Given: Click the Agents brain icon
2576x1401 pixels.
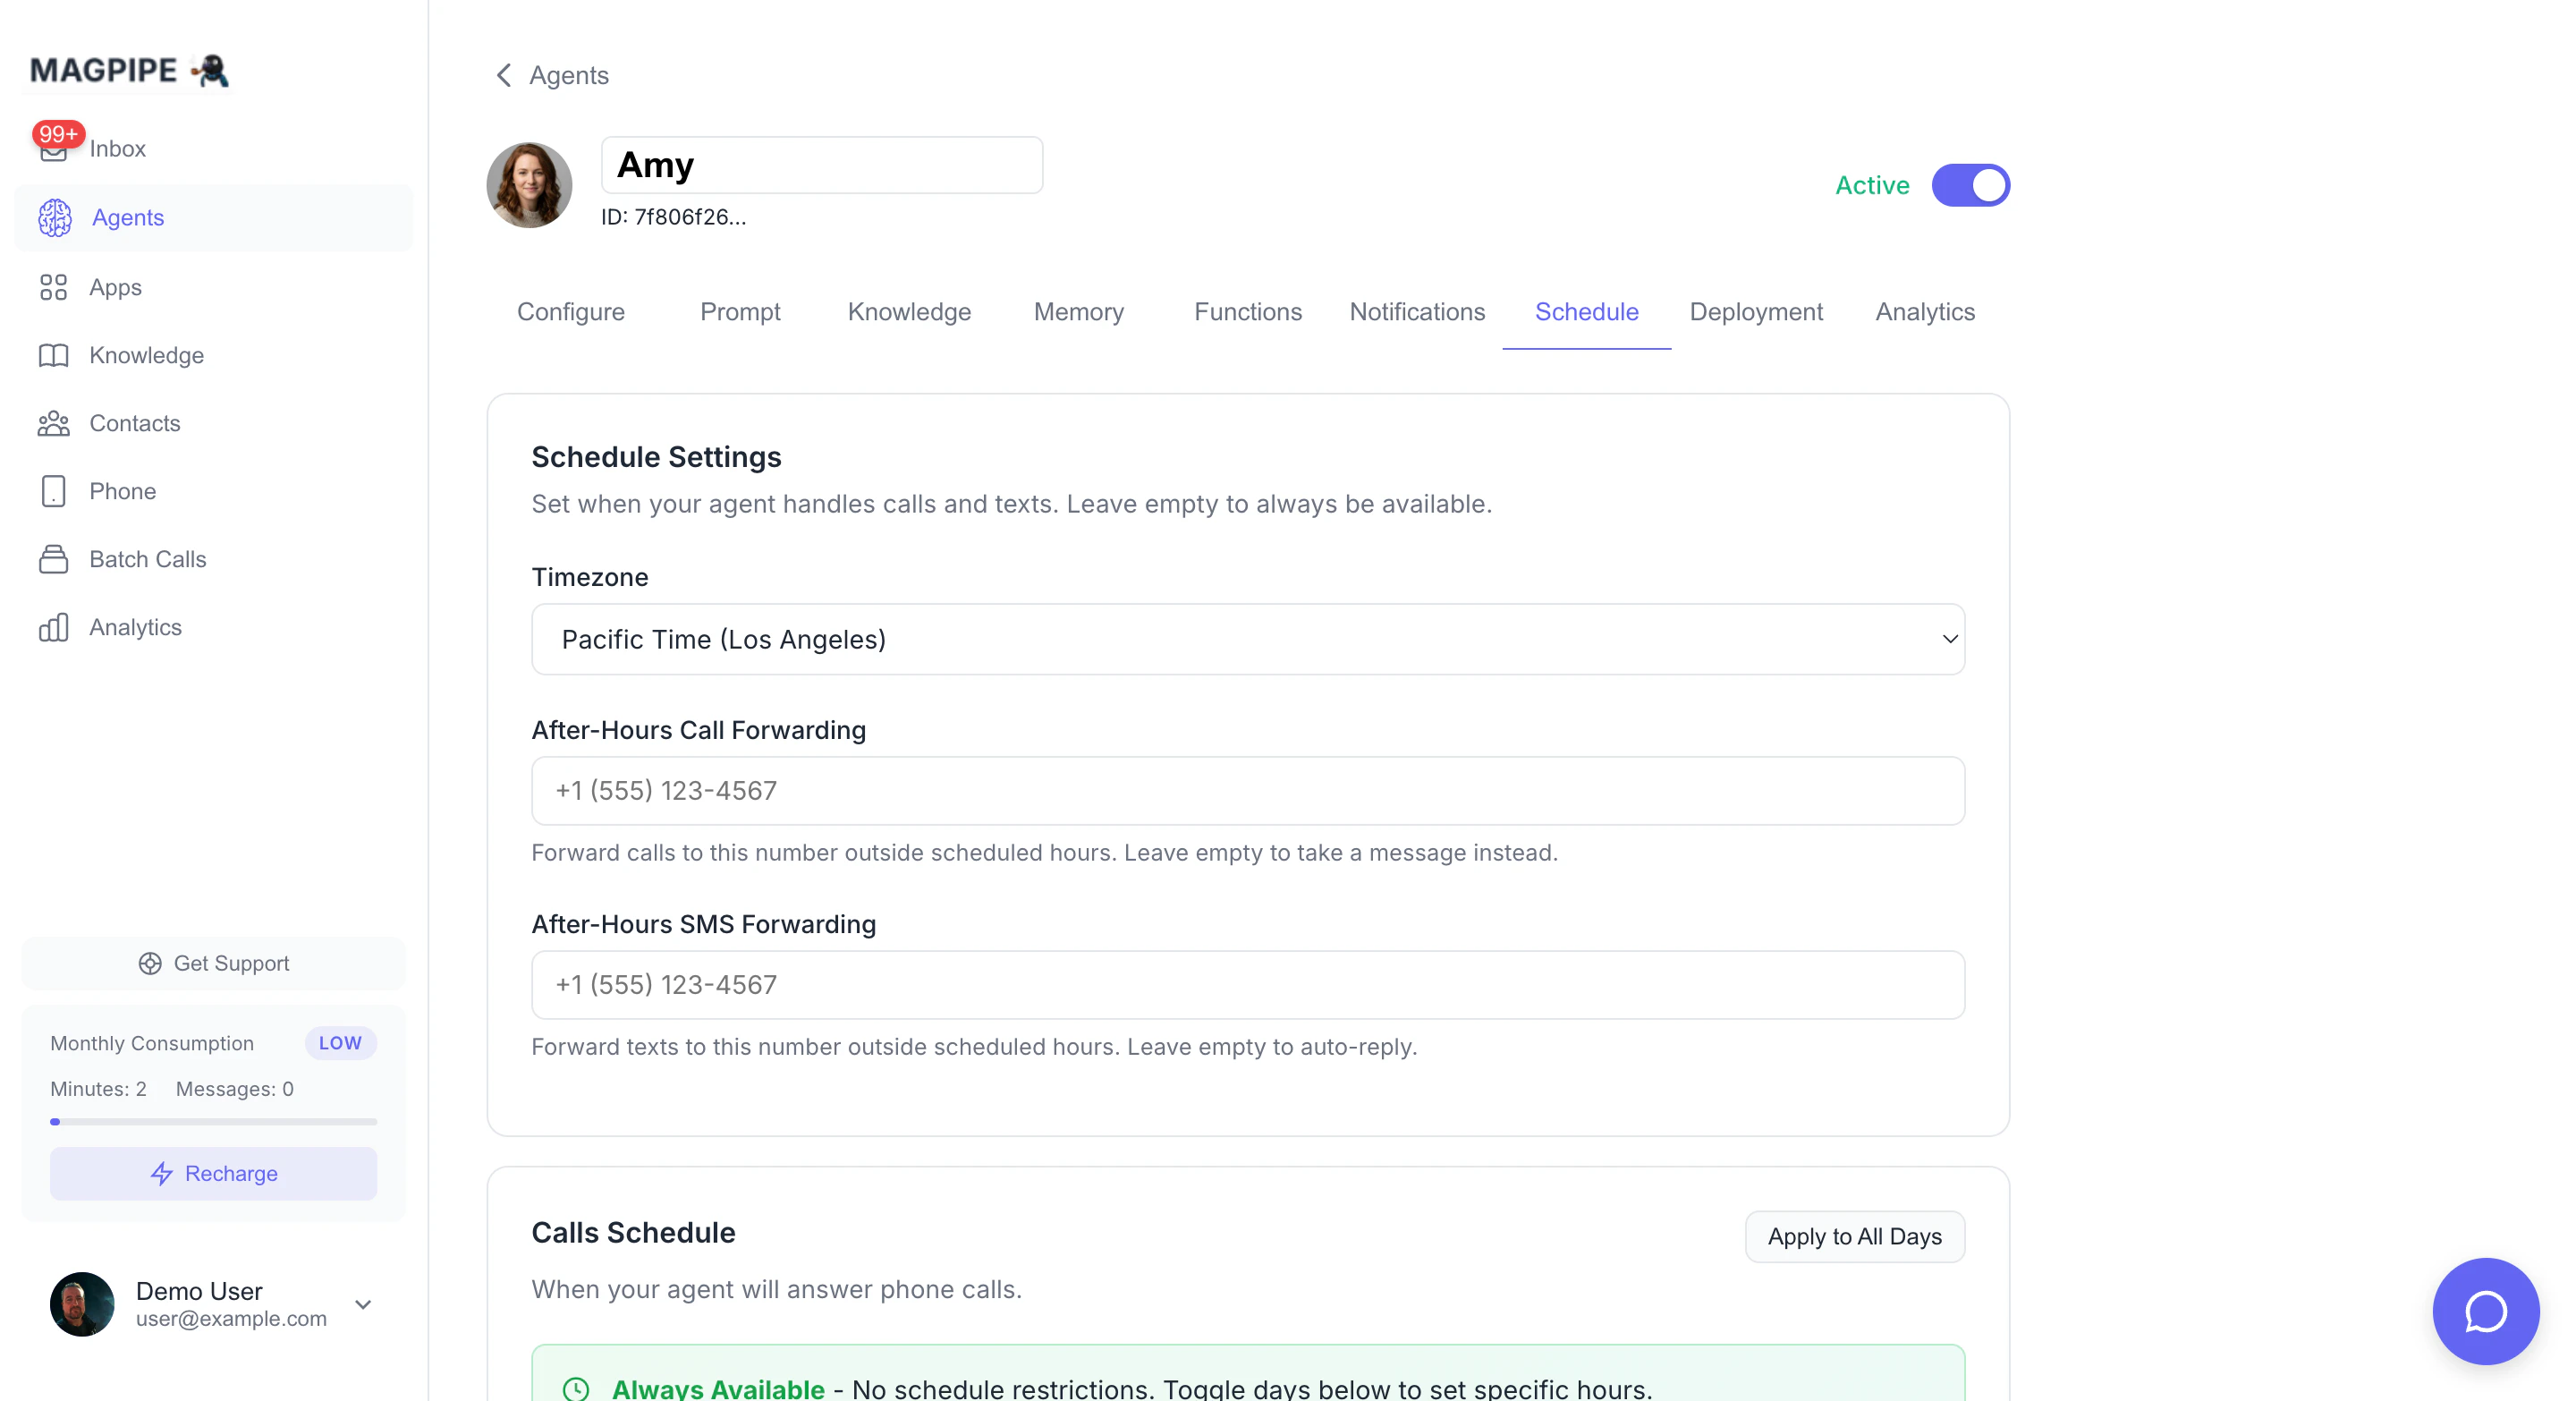Looking at the screenshot, I should [x=55, y=218].
